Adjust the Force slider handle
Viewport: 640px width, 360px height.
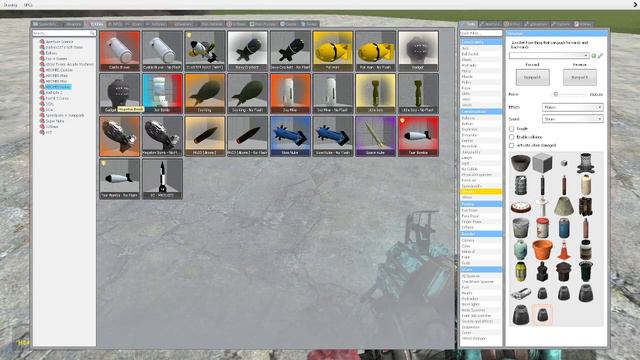(556, 94)
